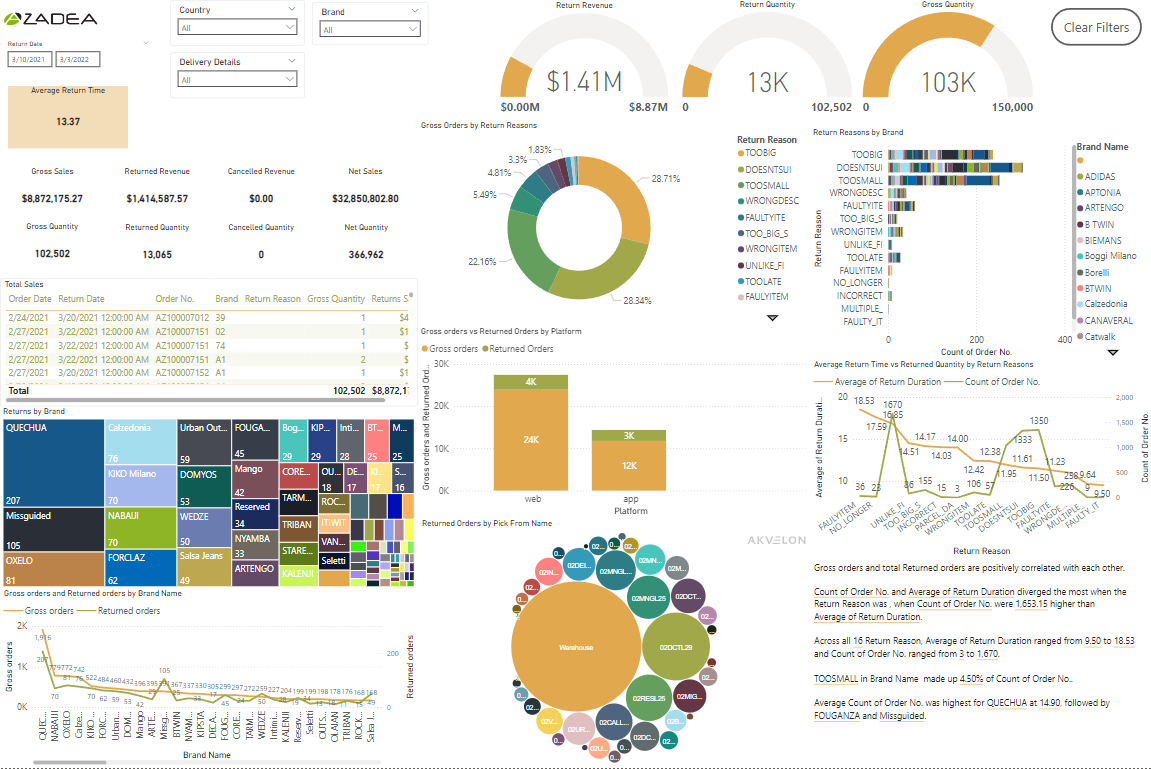This screenshot has height=769, width=1151.
Task: Open the Country dropdown list
Action: click(237, 27)
